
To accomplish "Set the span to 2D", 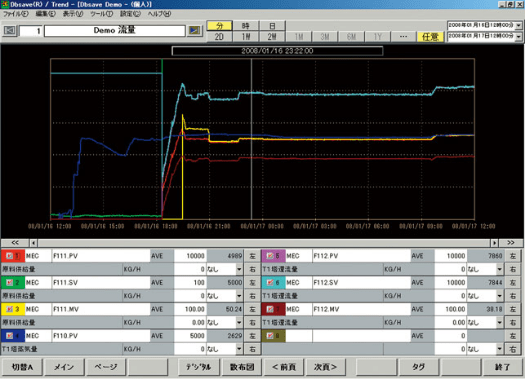I will [x=219, y=36].
